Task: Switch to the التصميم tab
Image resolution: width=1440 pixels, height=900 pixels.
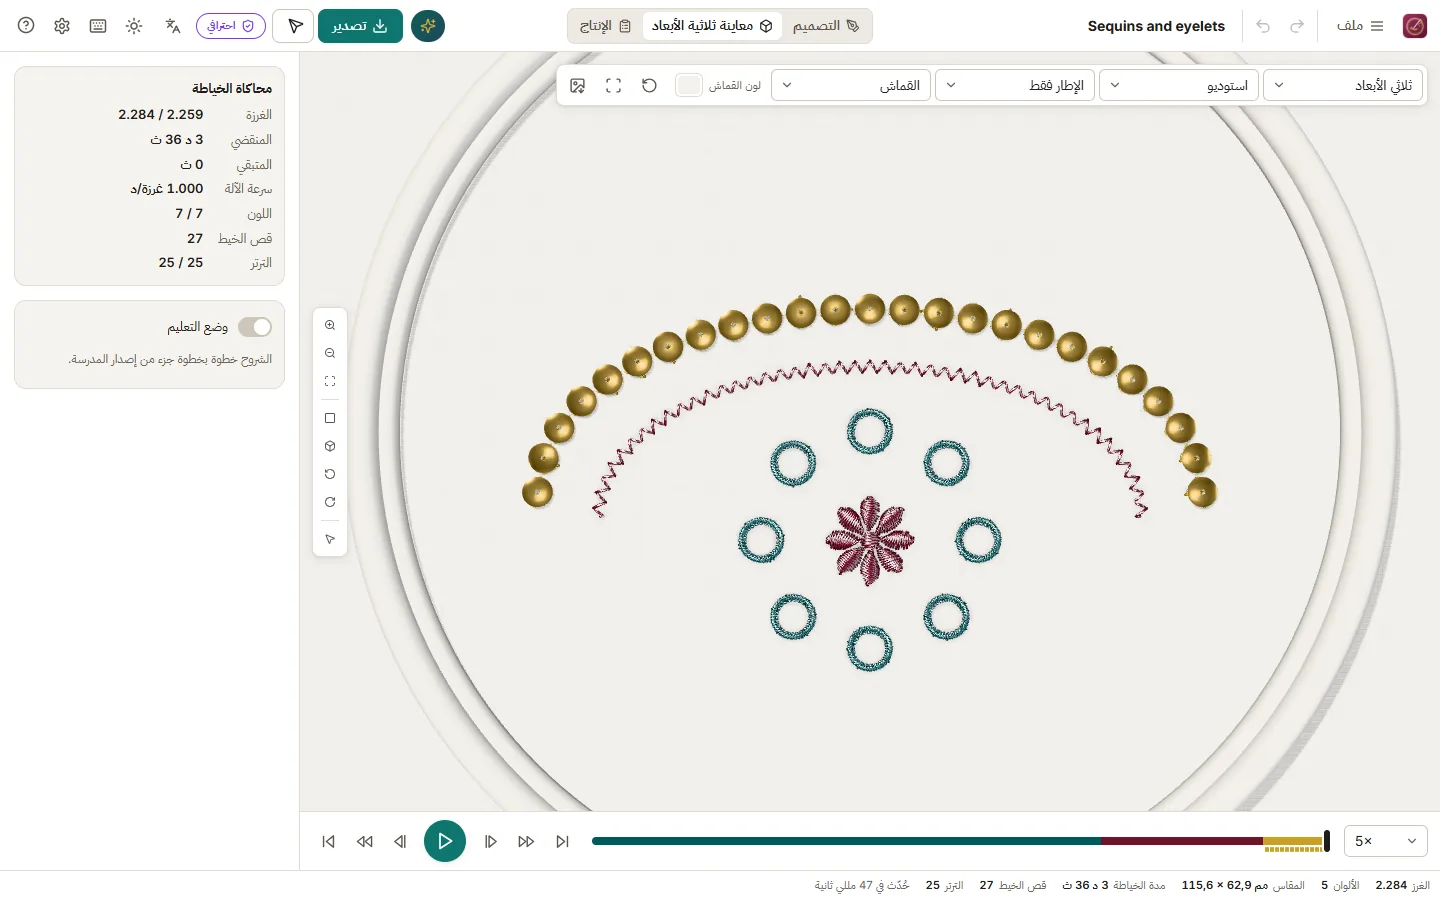Action: coord(826,26)
